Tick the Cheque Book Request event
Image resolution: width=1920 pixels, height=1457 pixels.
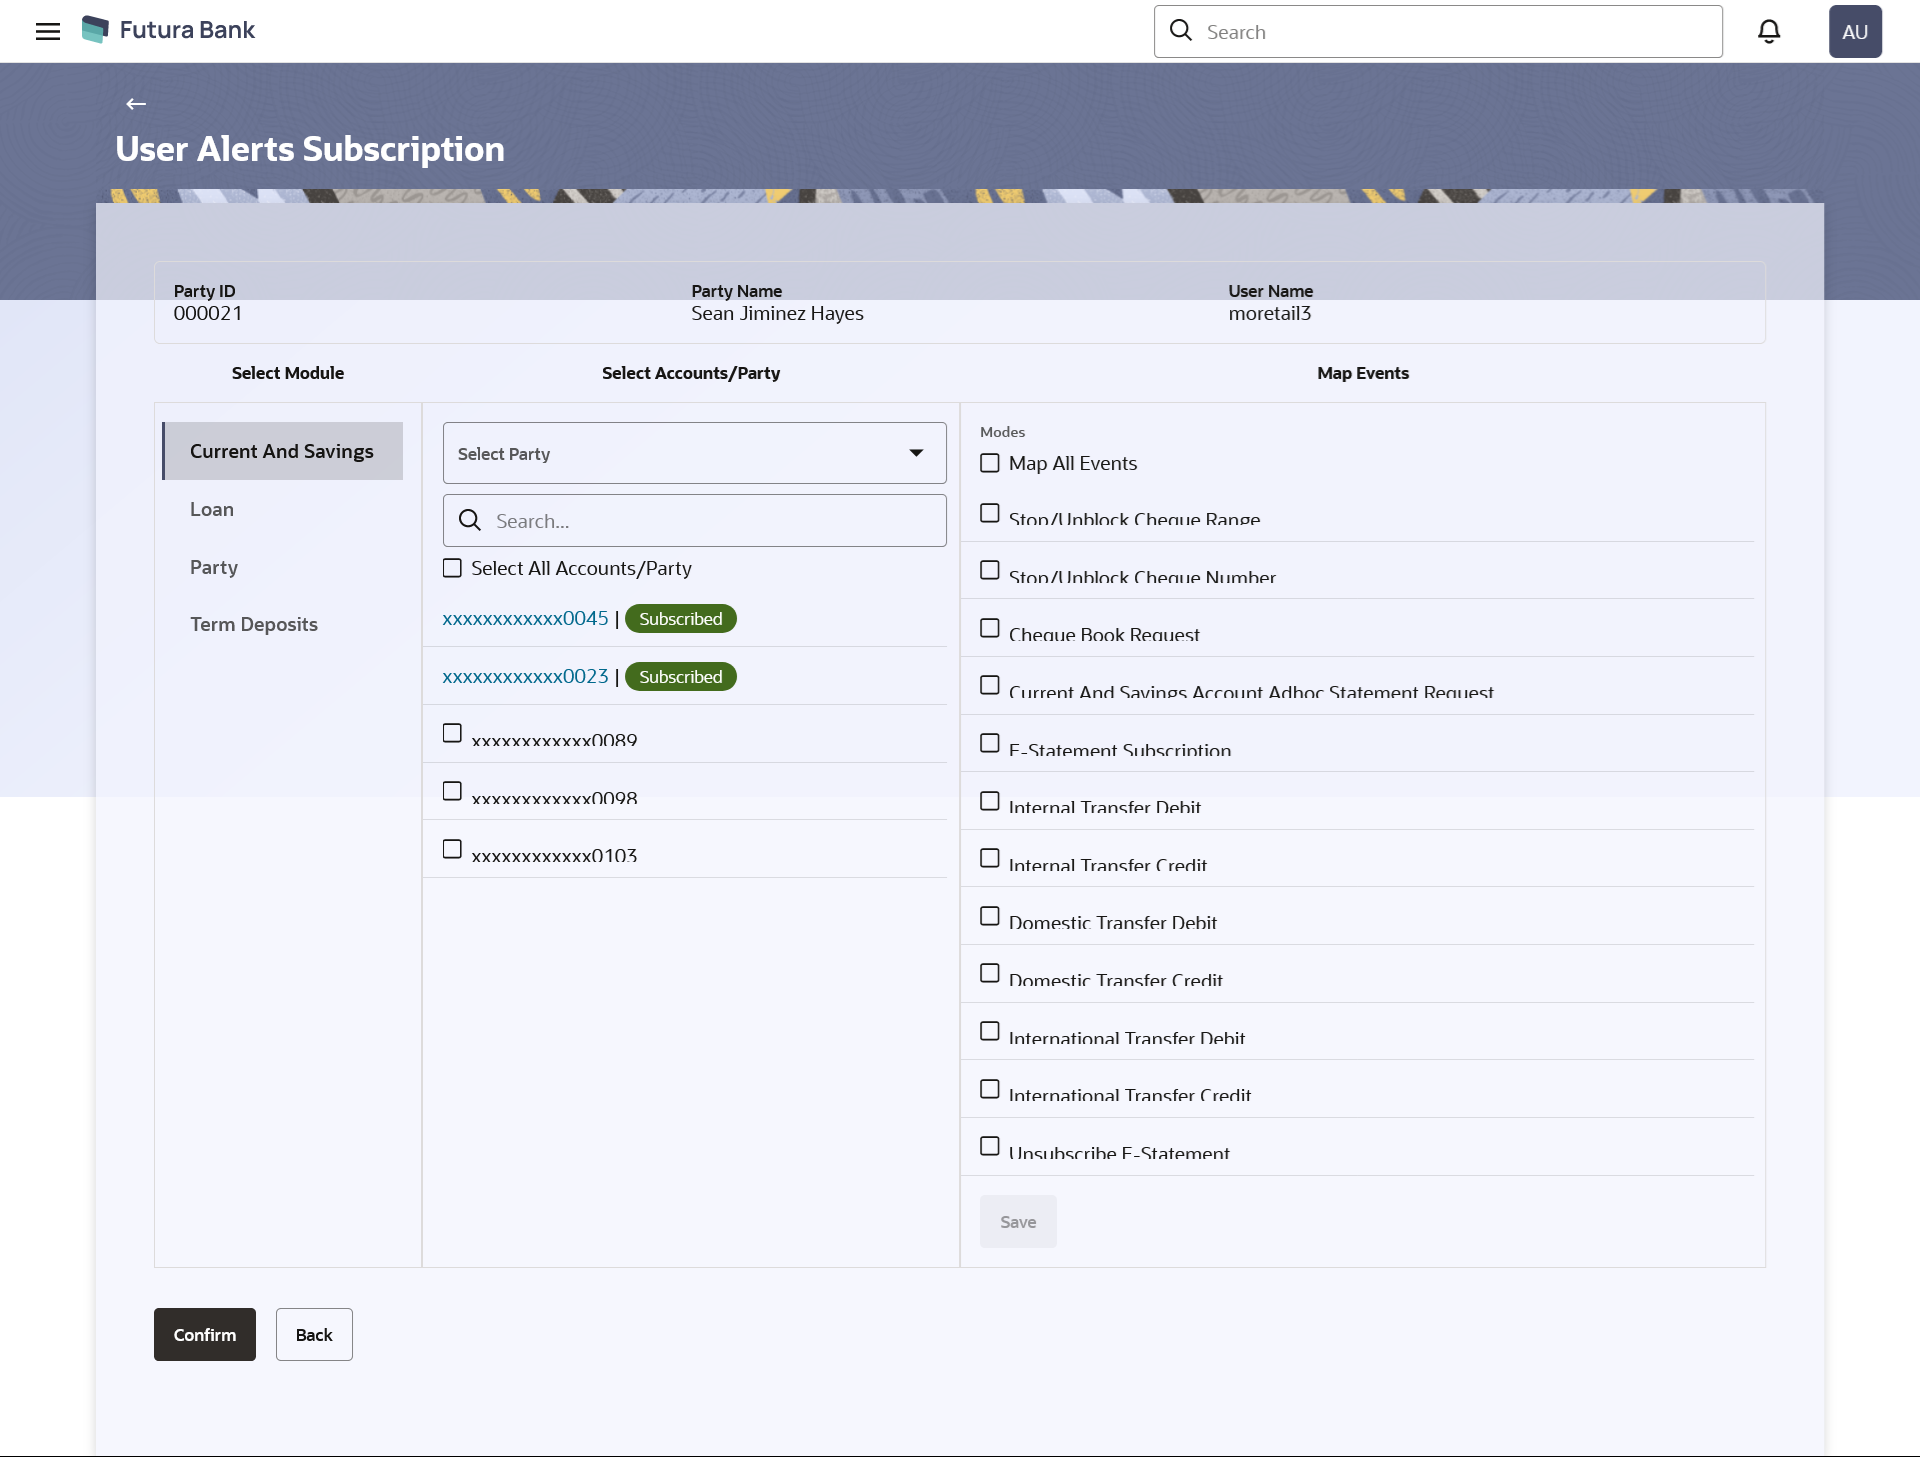[990, 628]
